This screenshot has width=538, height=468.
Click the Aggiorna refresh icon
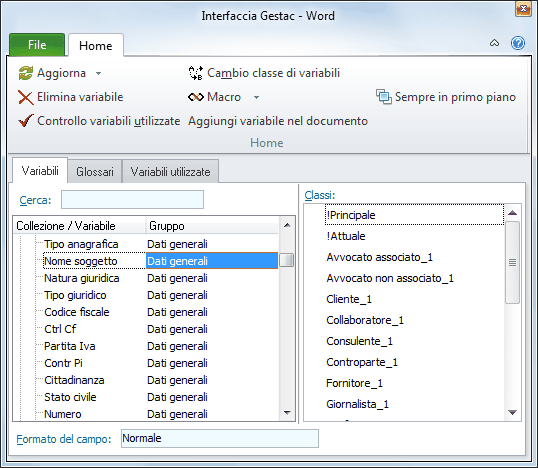26,73
